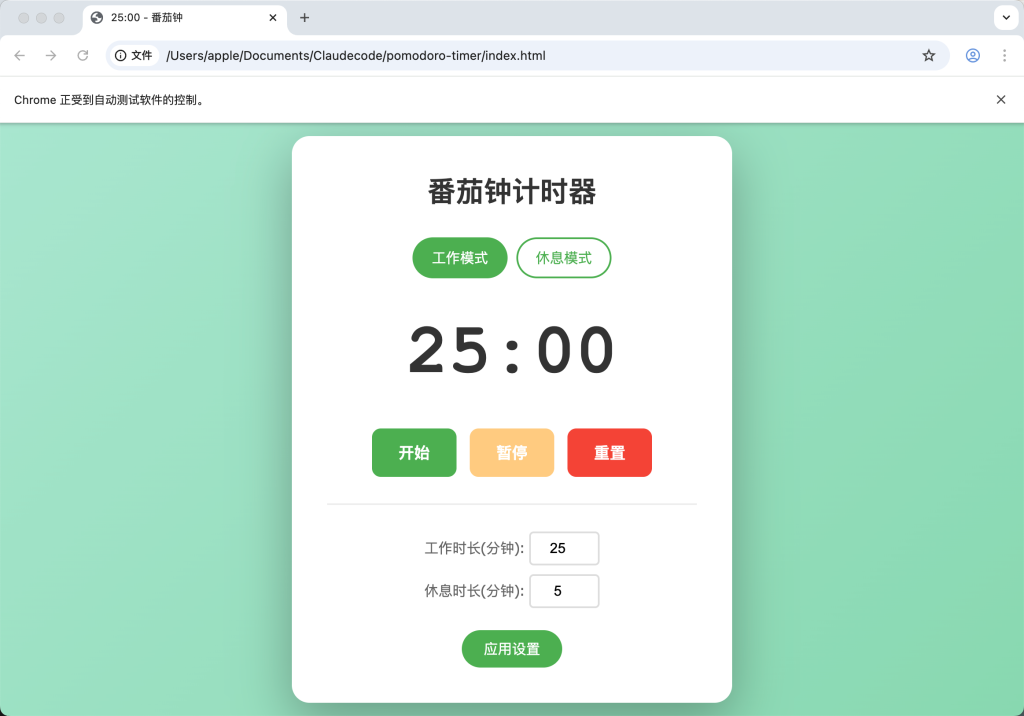This screenshot has width=1024, height=716.
Task: Click the browser forward arrow icon
Action: (x=51, y=56)
